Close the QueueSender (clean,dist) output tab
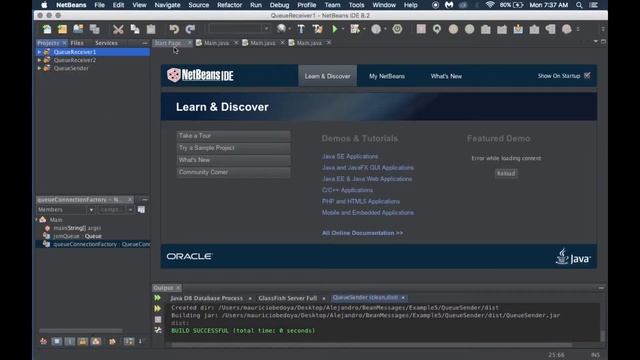 (x=403, y=298)
